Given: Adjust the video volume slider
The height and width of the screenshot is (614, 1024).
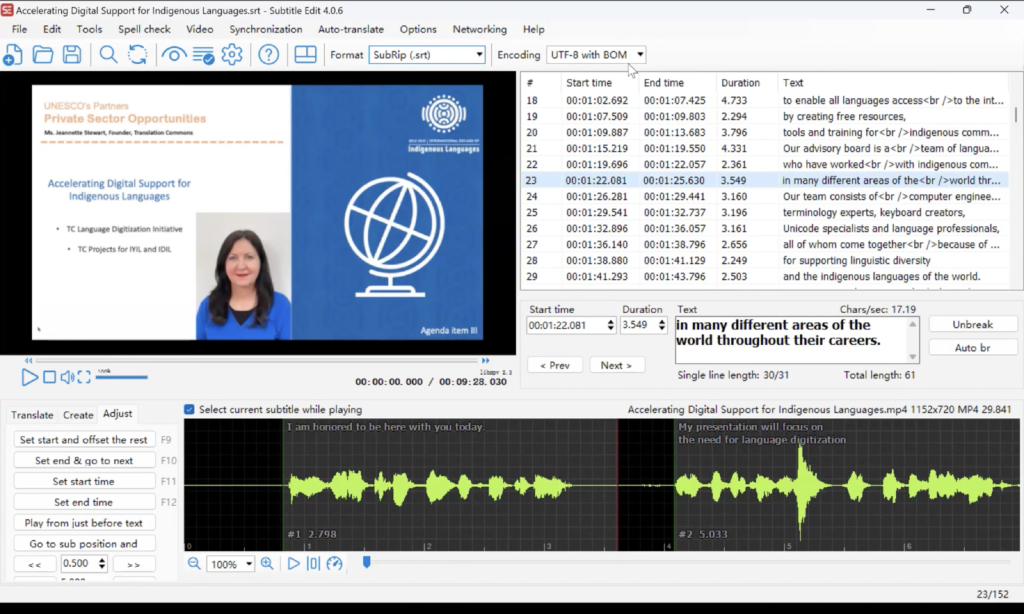Looking at the screenshot, I should 120,378.
